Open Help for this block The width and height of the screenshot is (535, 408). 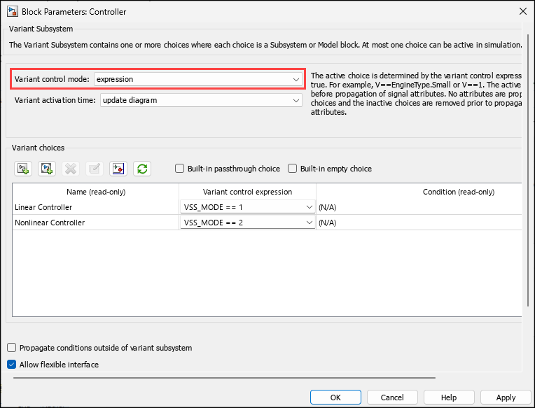[x=449, y=397]
